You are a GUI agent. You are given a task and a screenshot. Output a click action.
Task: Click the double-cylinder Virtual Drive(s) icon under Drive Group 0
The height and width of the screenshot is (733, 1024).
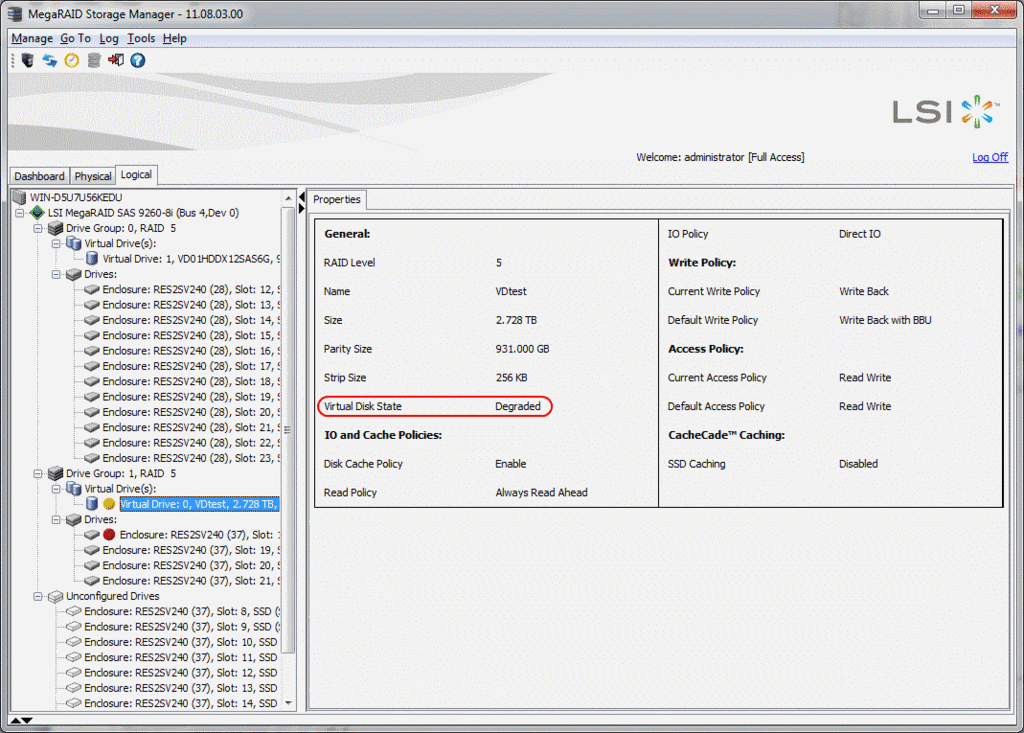click(74, 243)
